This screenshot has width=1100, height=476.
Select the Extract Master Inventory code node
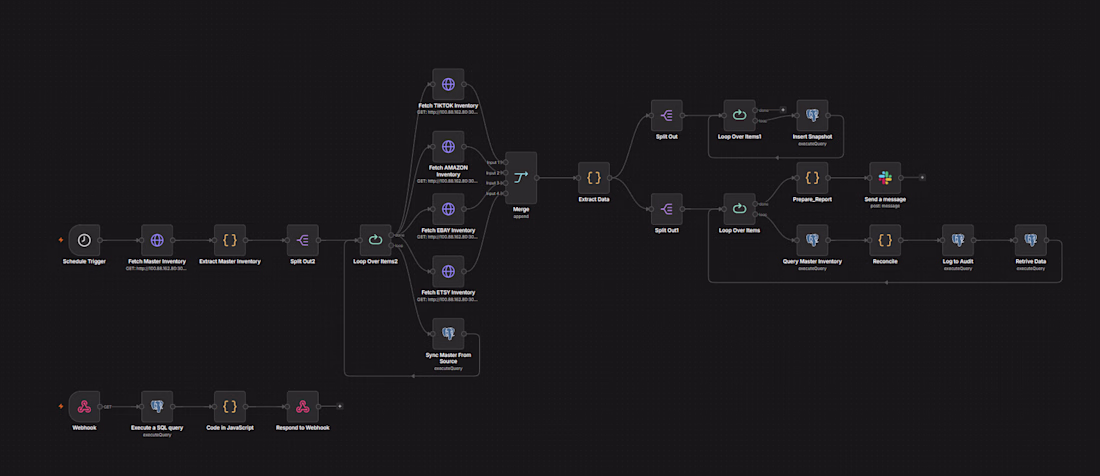[x=229, y=240]
